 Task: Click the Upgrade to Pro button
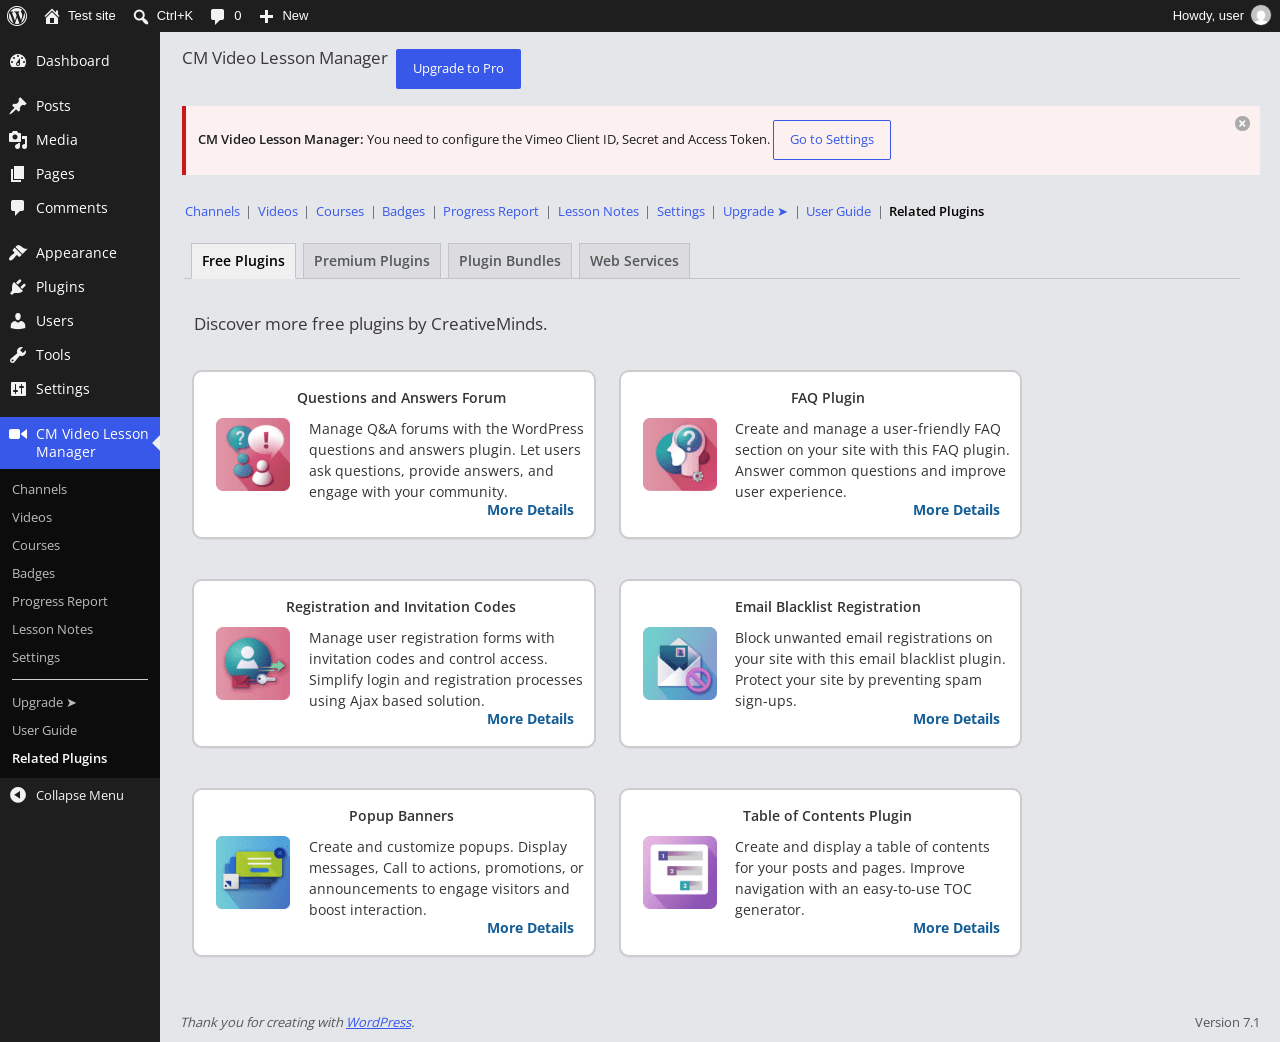tap(458, 69)
